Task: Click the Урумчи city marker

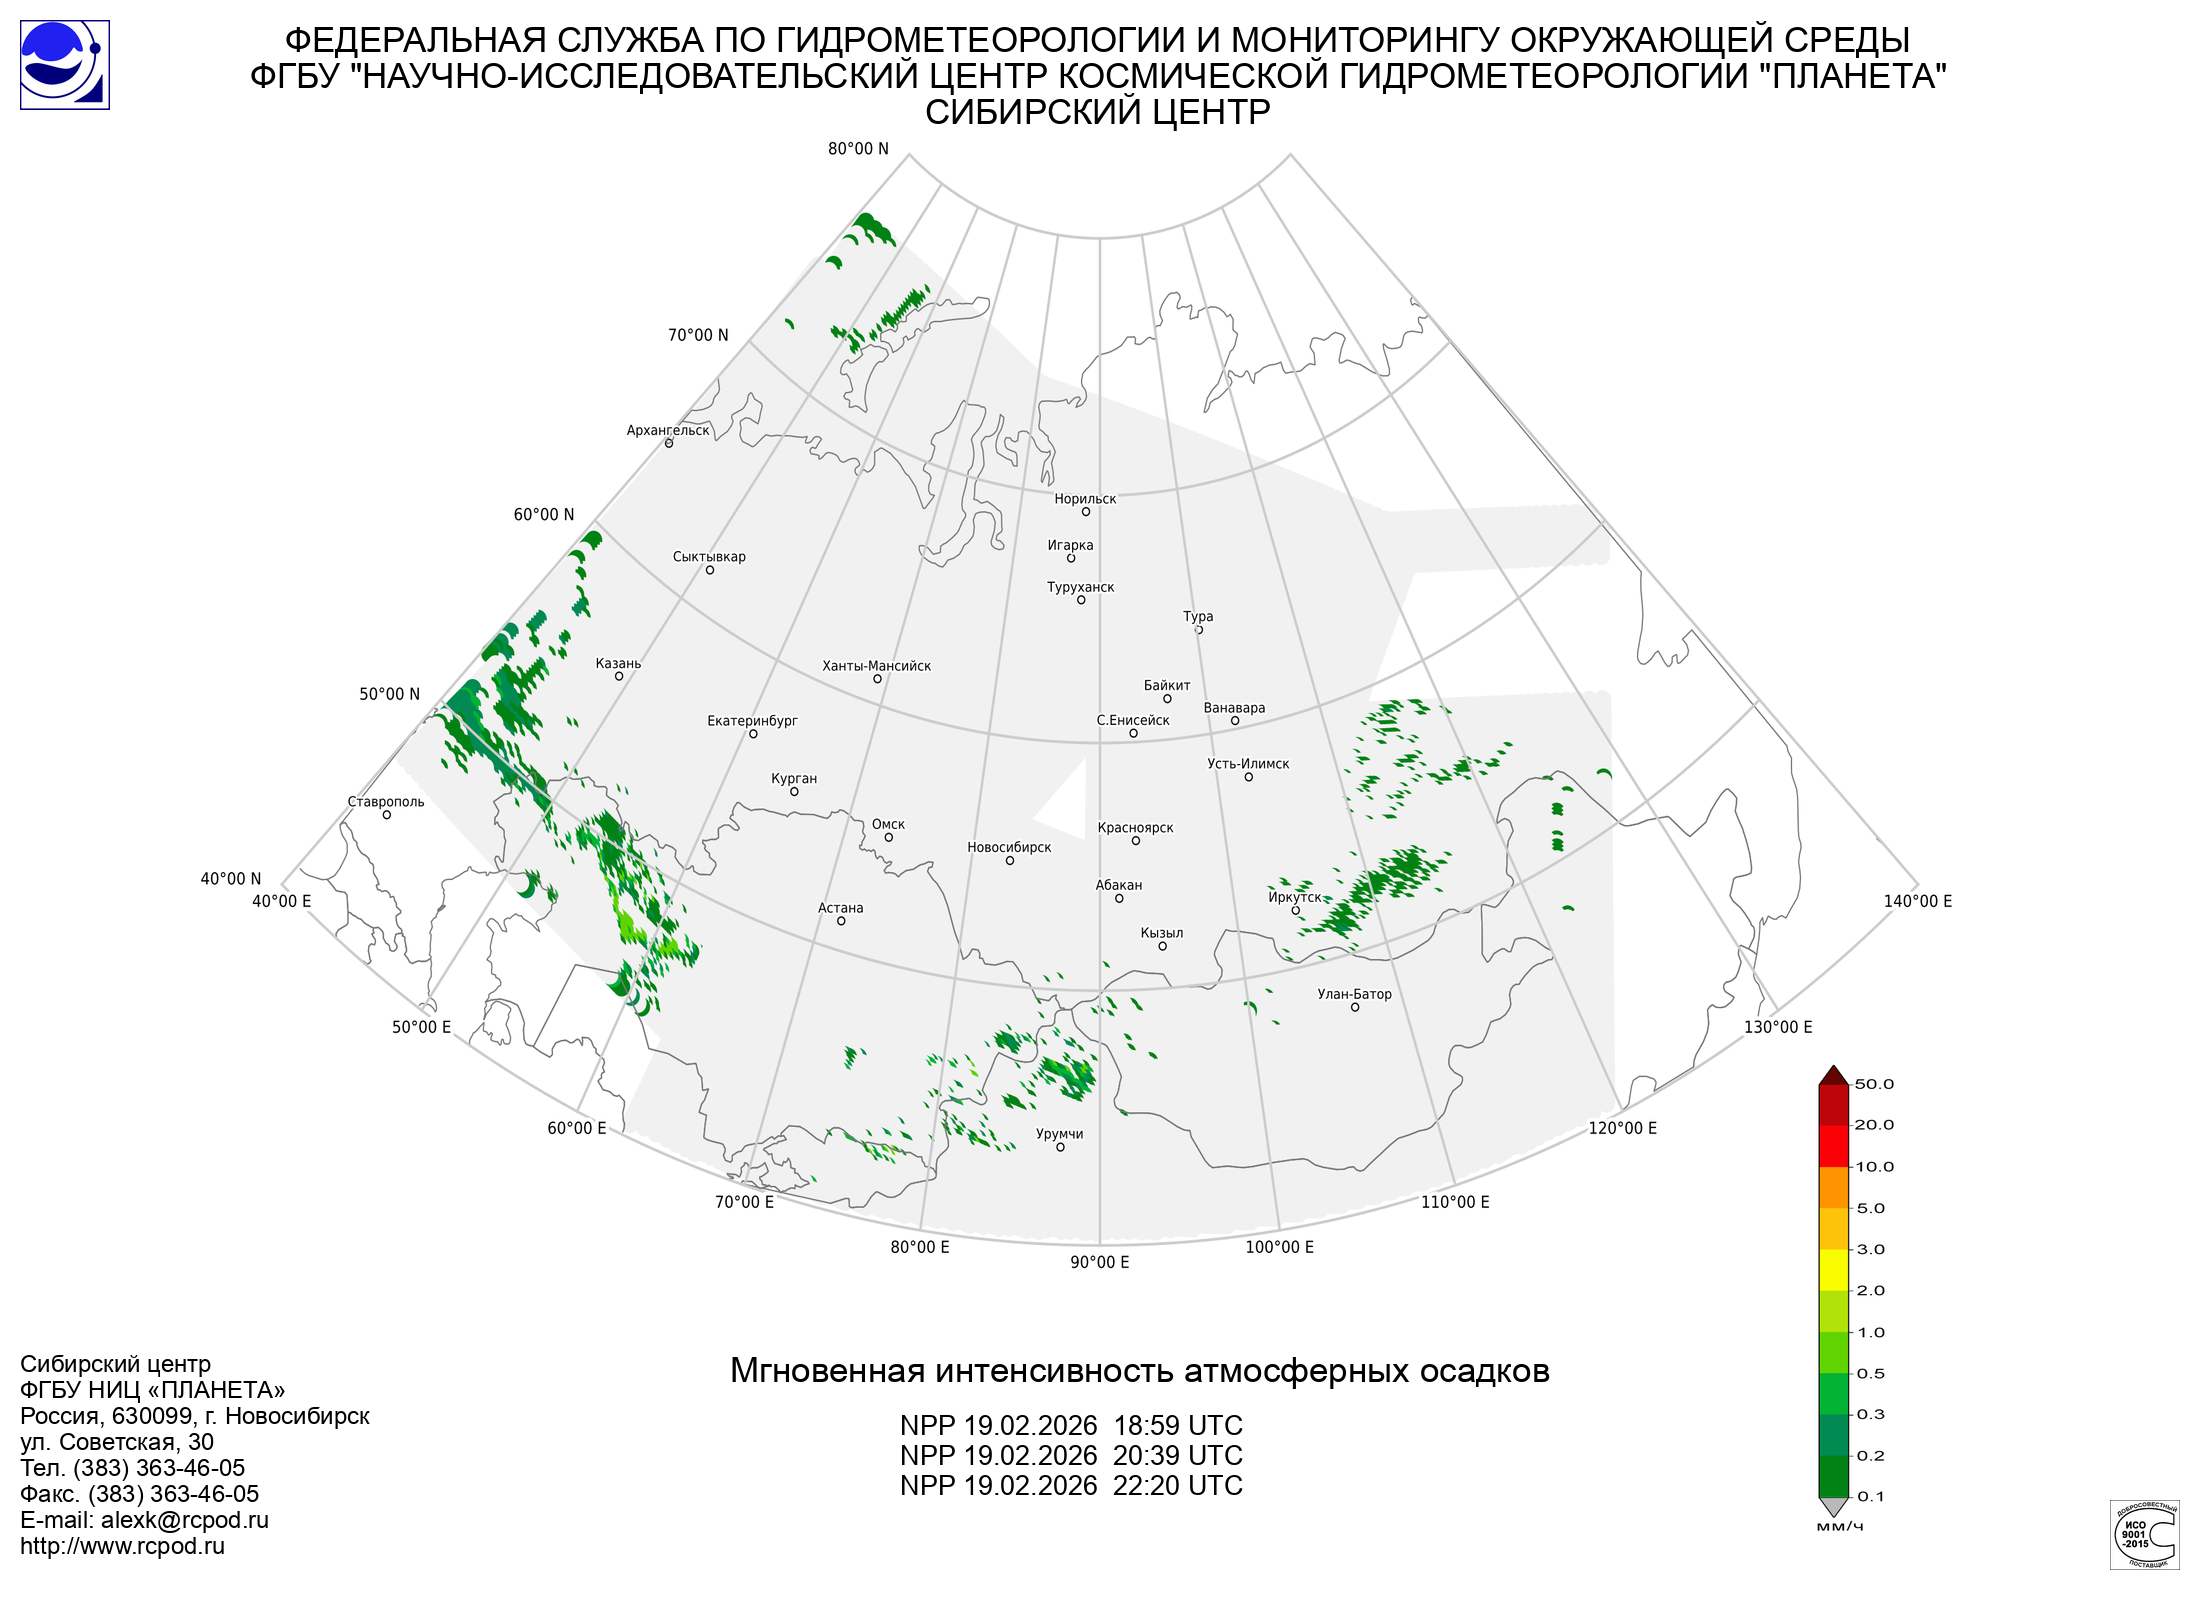Action: tap(1061, 1148)
